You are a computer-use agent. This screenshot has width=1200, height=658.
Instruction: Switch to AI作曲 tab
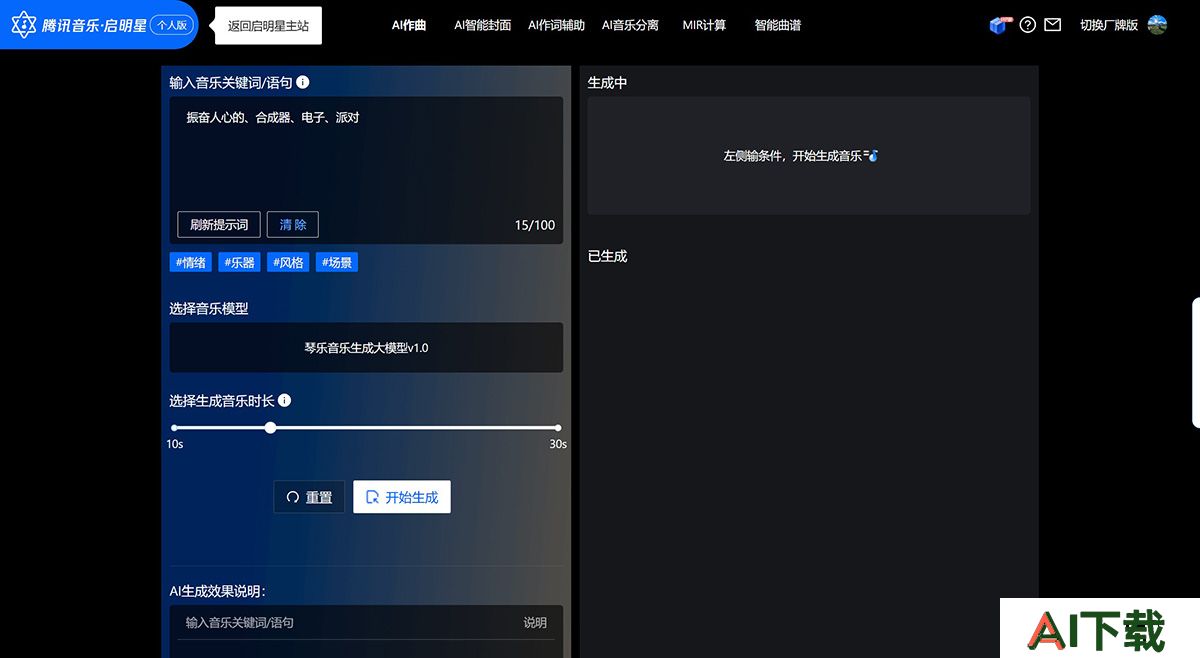point(409,25)
